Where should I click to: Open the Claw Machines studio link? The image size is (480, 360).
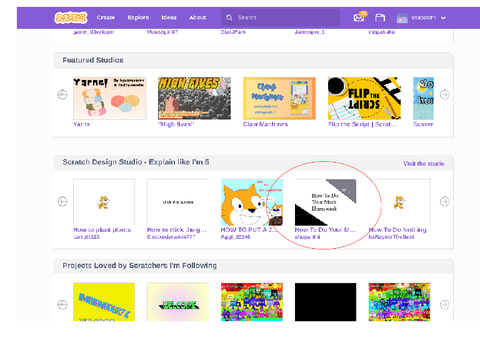click(x=265, y=124)
